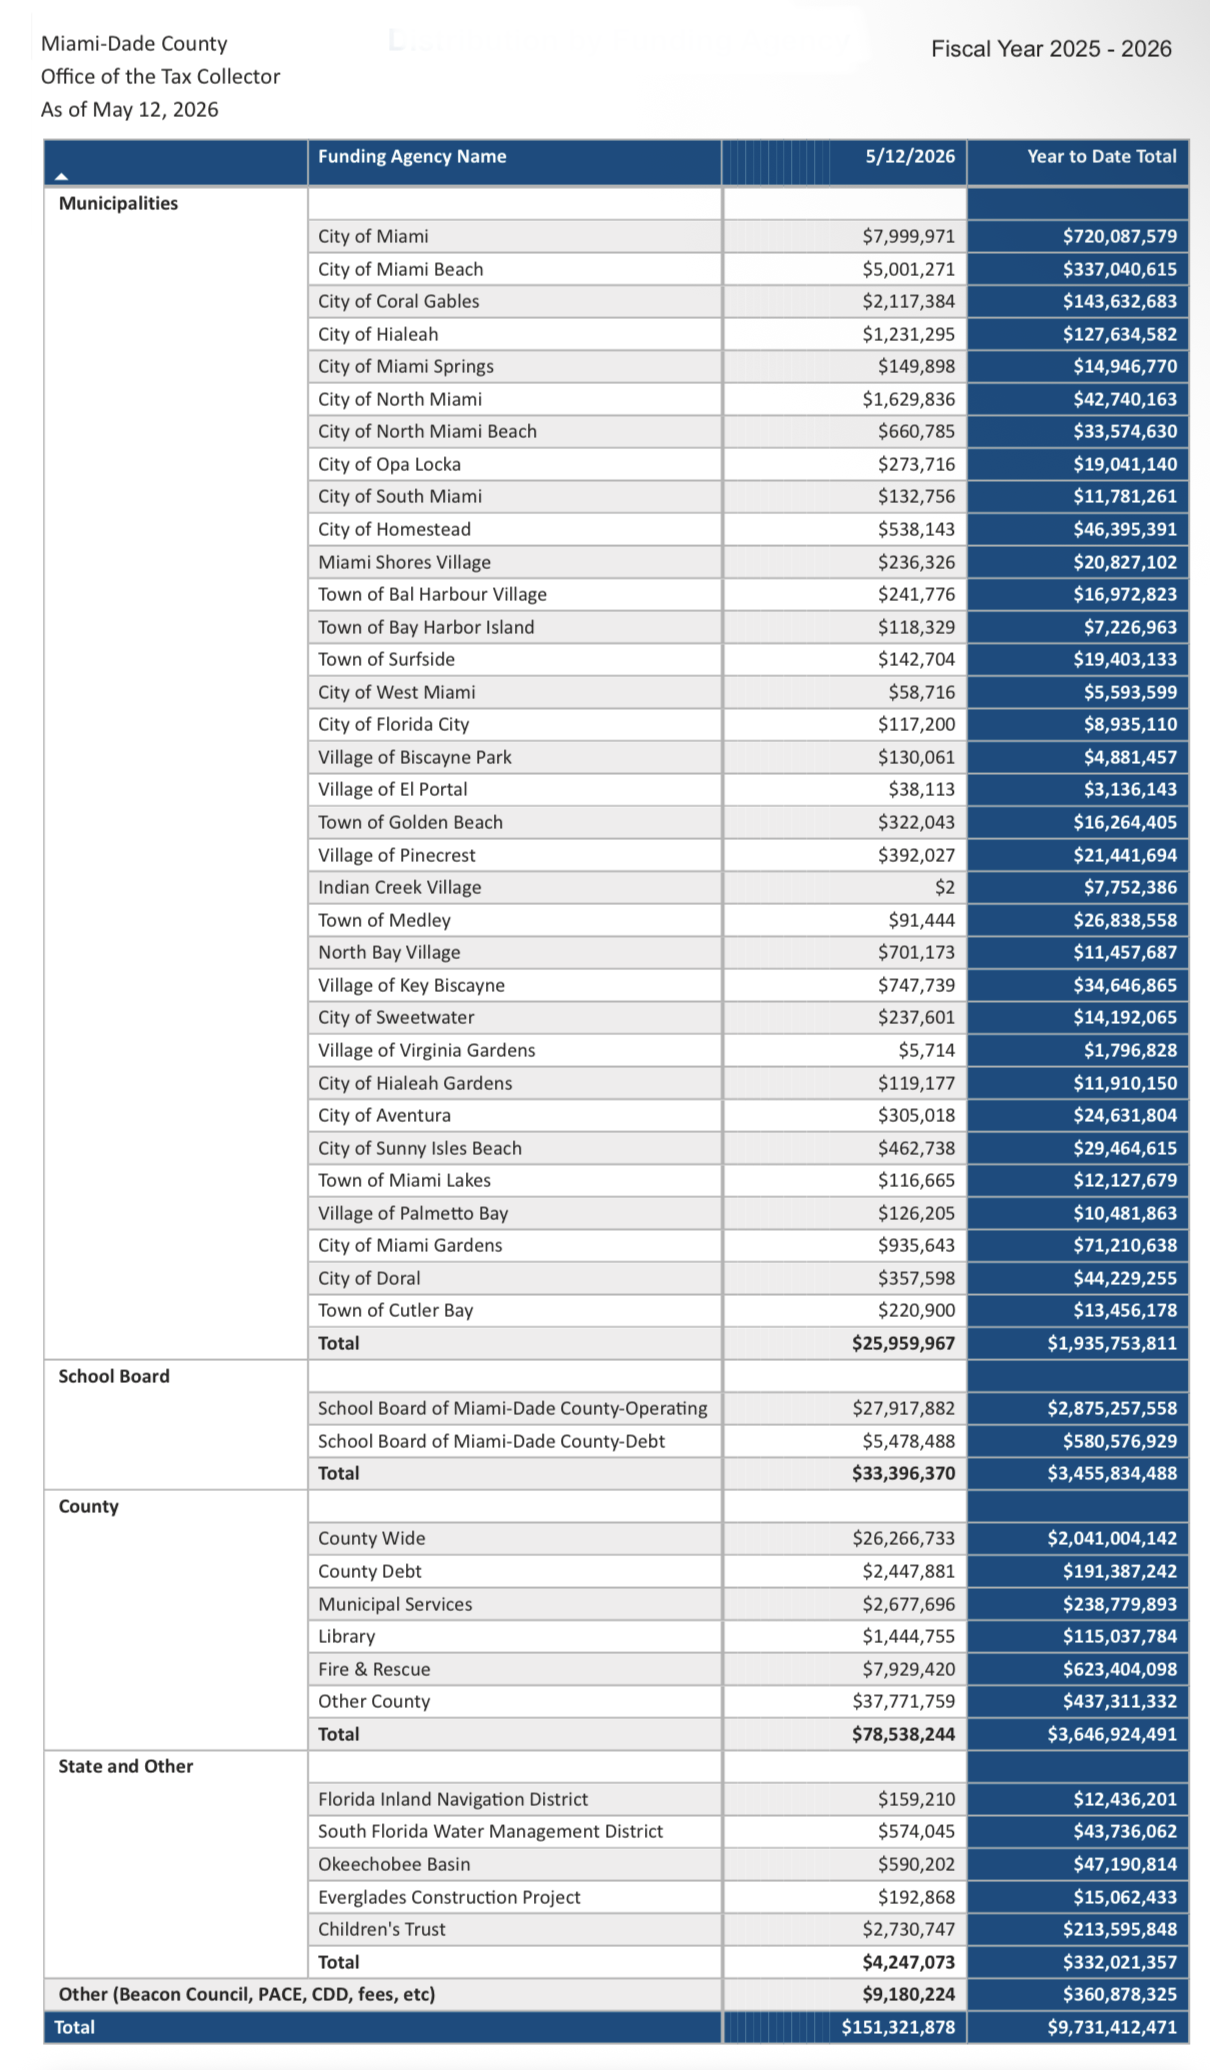Click the $8,935,110 Florida City total

pos(1131,724)
